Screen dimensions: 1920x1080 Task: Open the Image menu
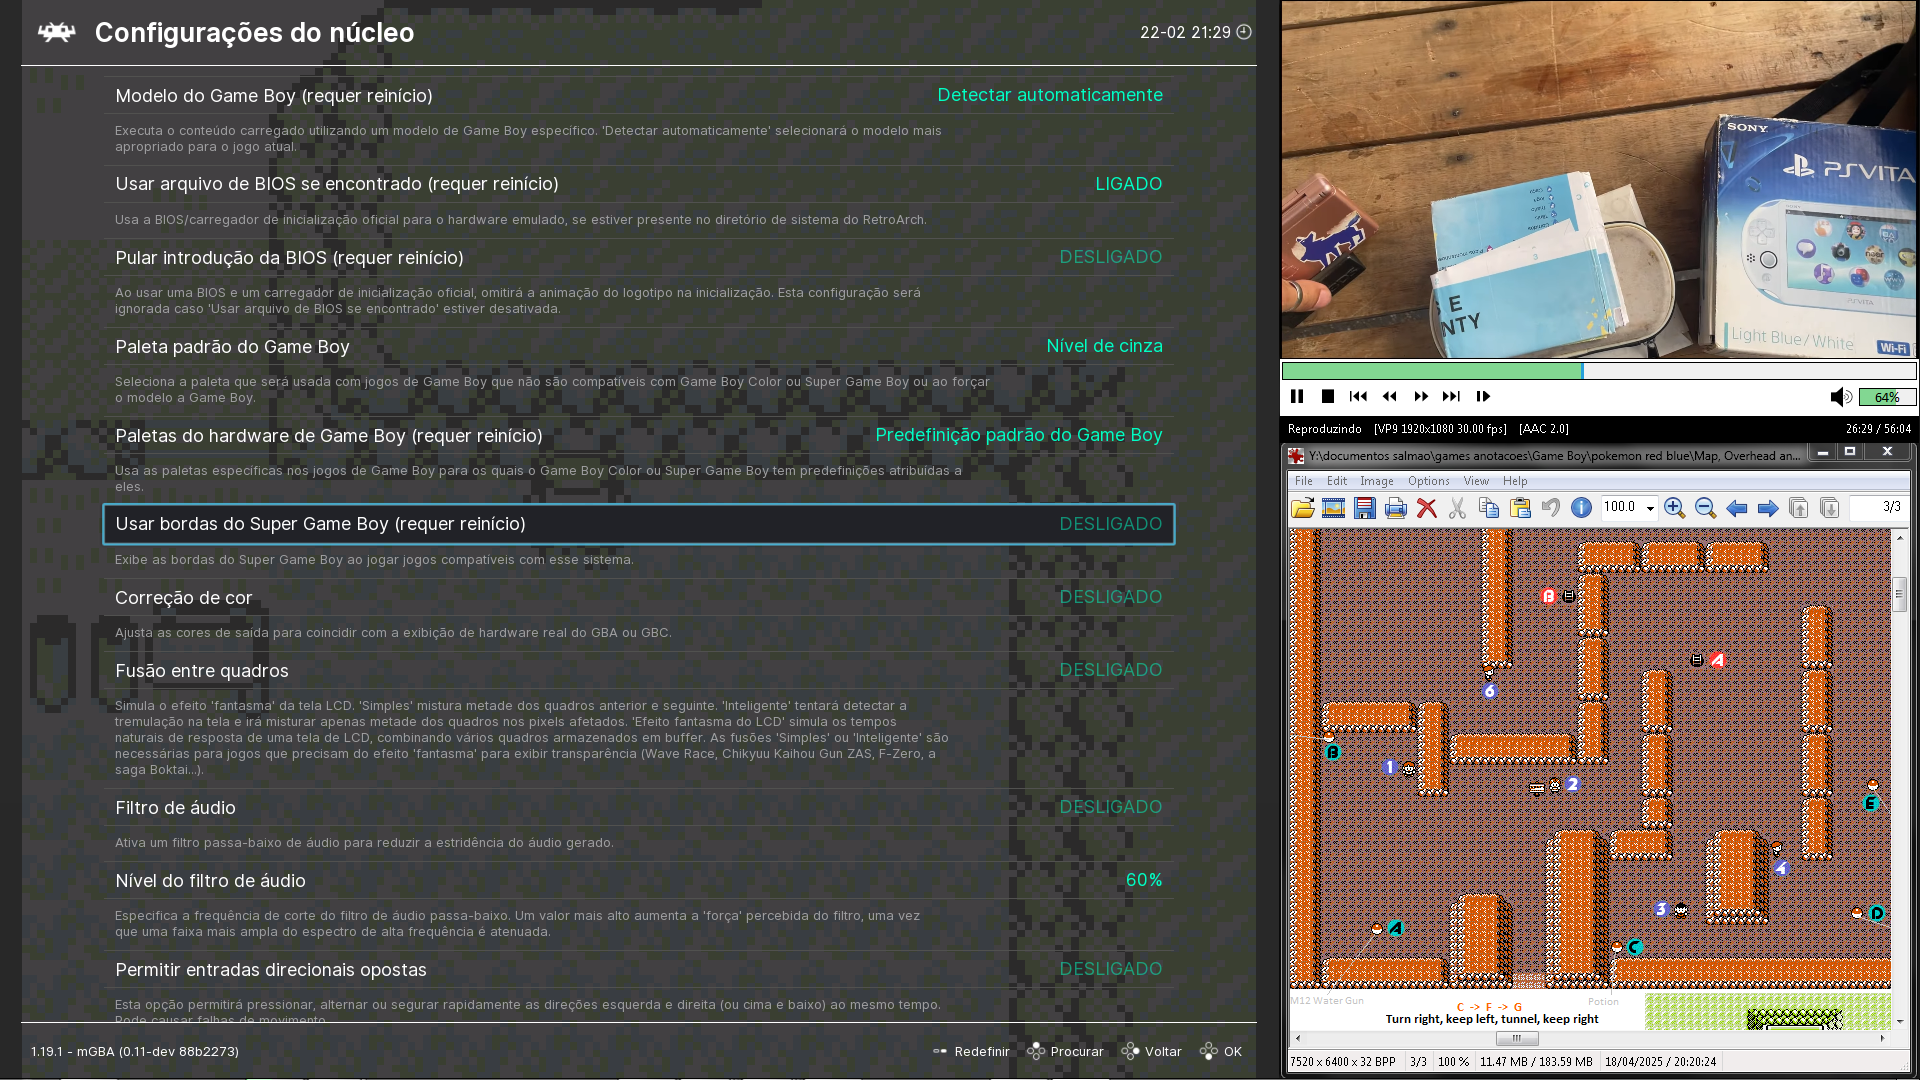[1376, 481]
